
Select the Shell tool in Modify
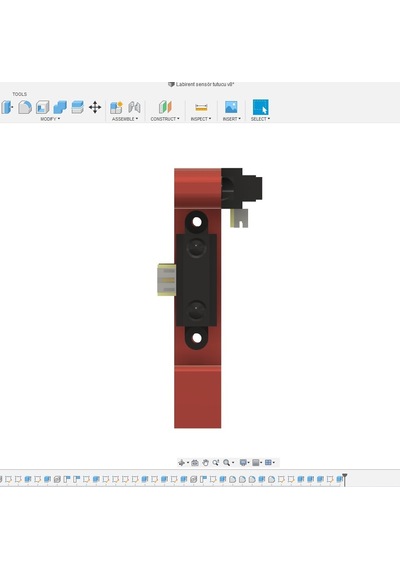coord(43,107)
